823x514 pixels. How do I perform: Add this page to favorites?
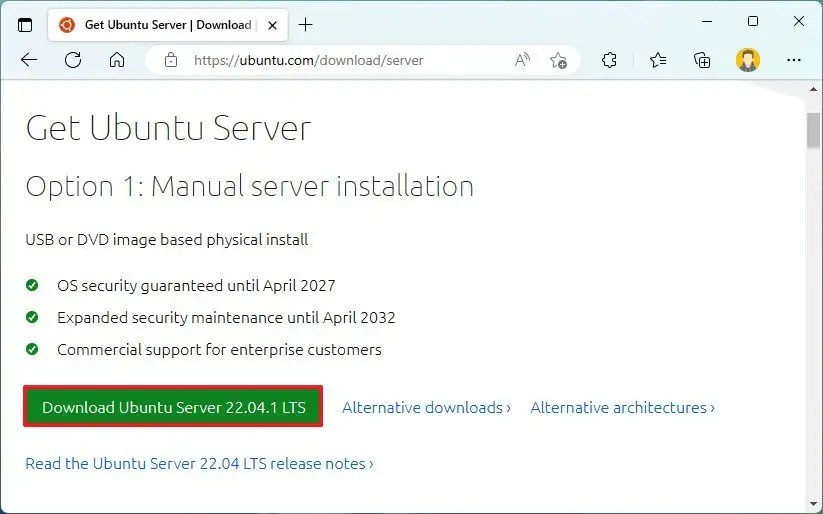(x=558, y=60)
